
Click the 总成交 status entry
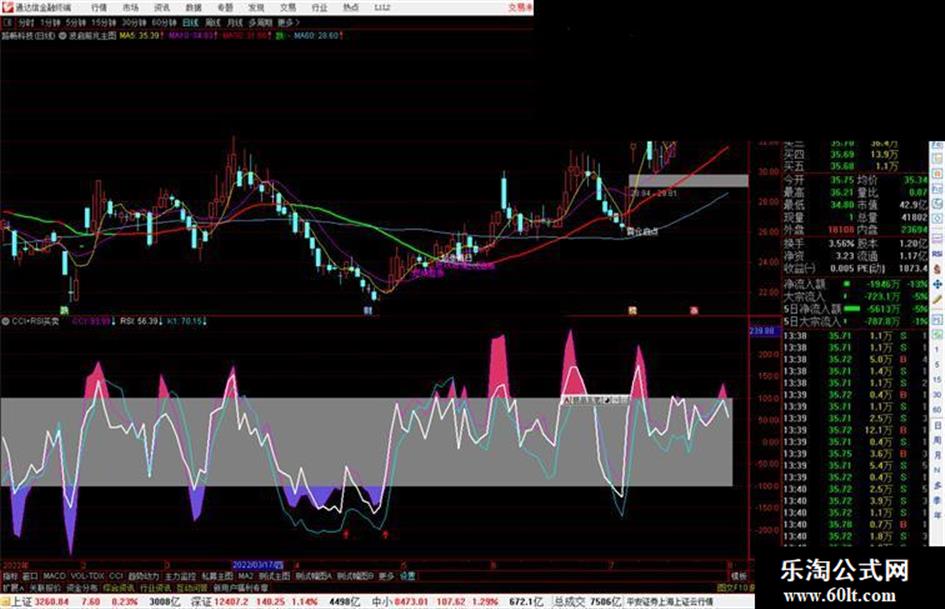click(x=588, y=602)
